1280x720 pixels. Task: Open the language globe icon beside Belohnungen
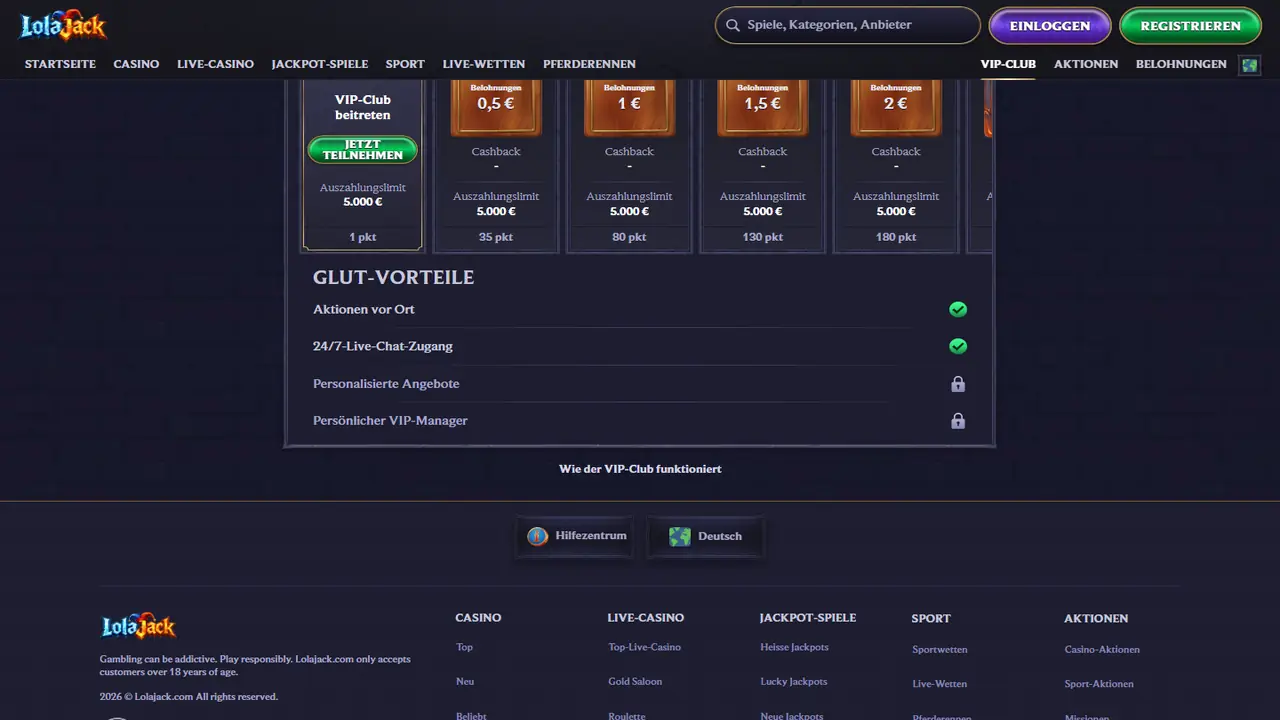pos(1249,64)
